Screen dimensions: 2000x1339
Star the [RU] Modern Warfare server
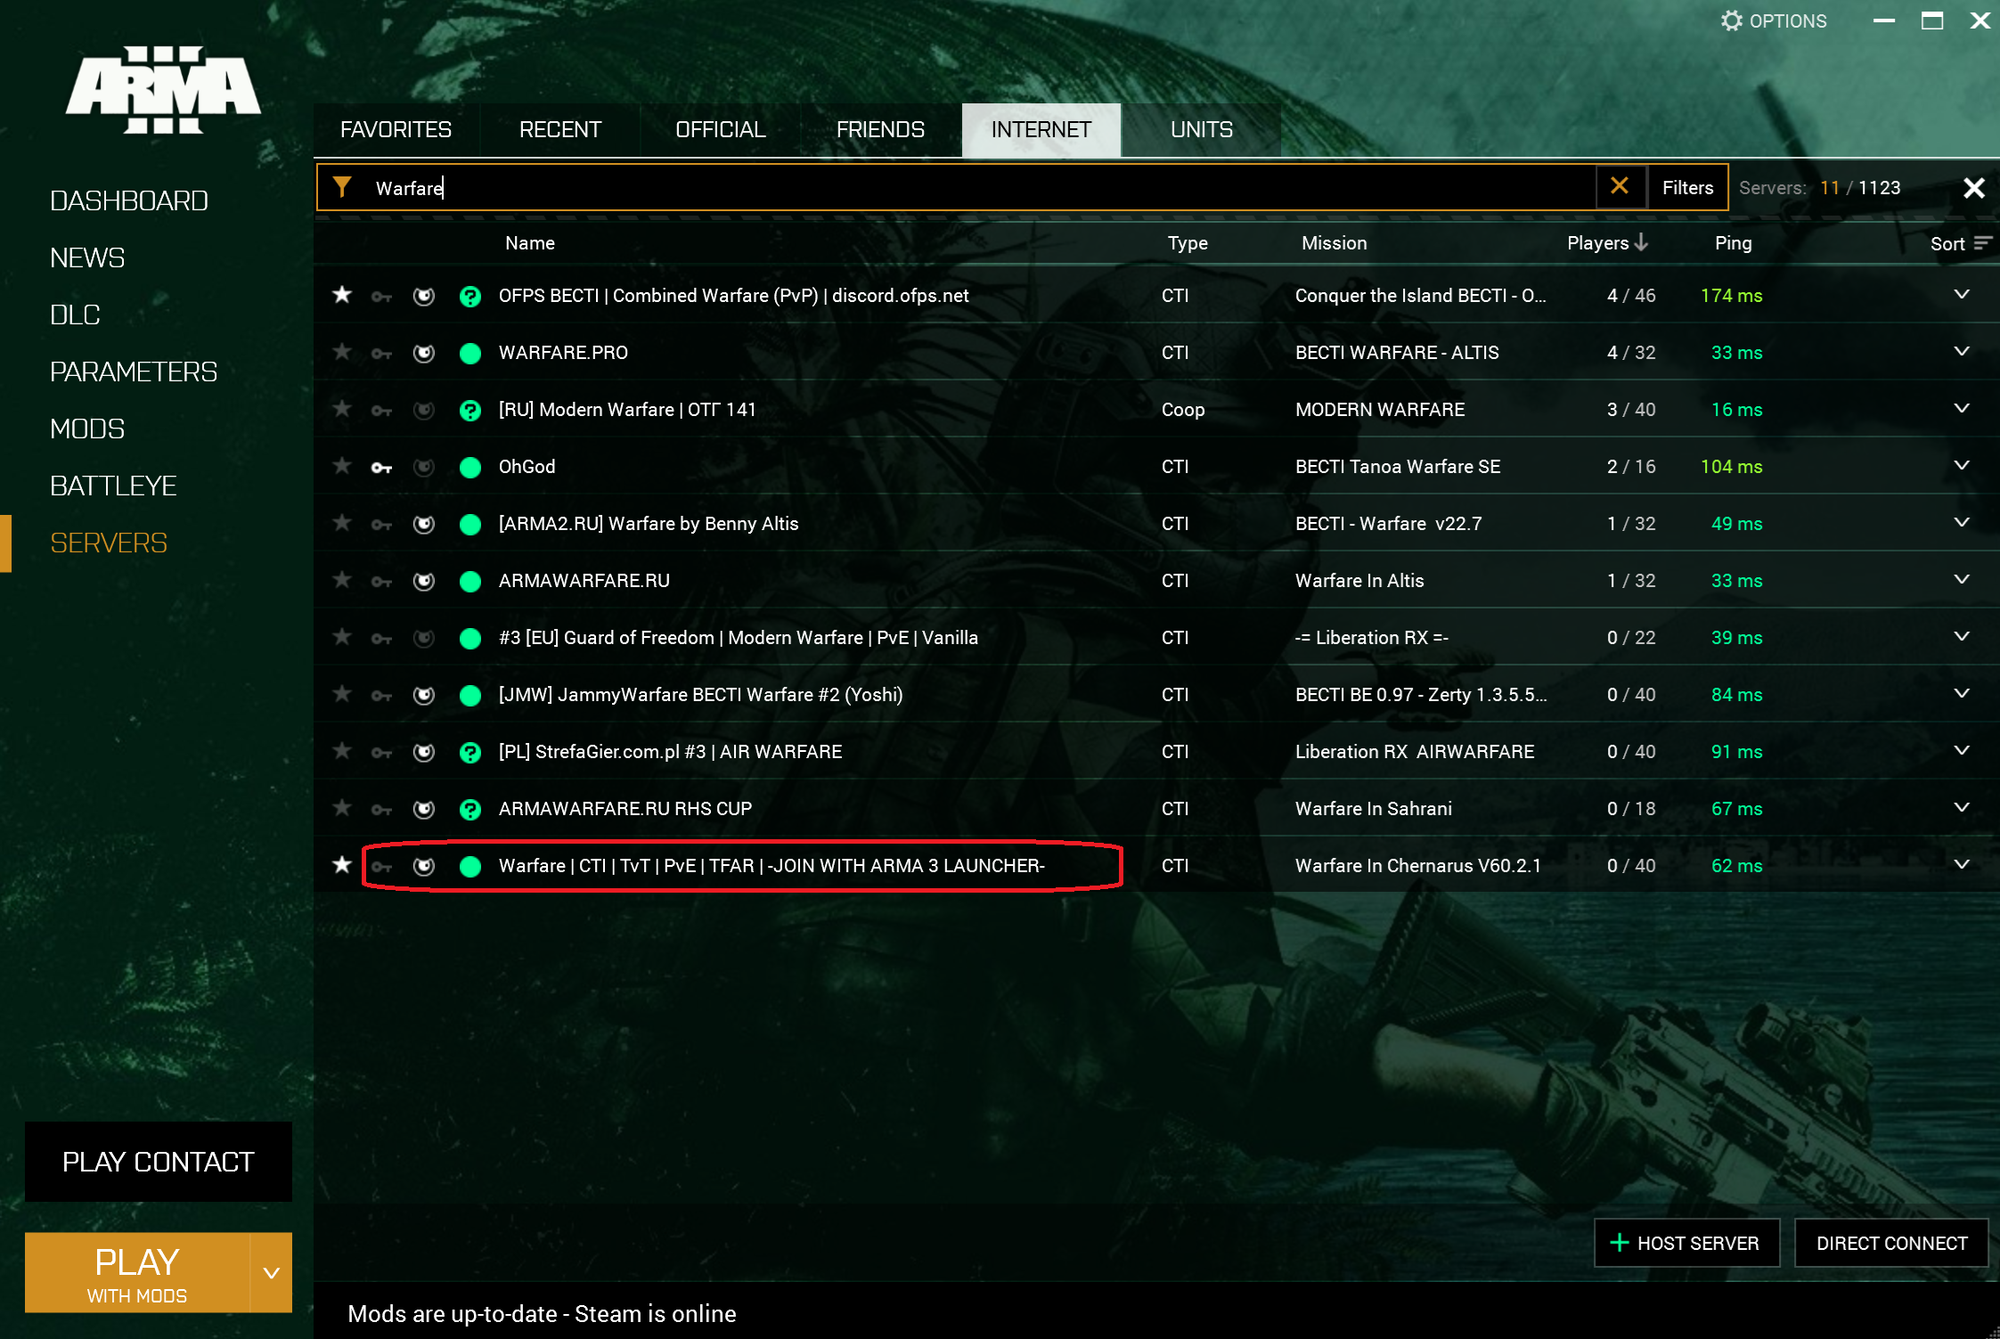click(342, 409)
